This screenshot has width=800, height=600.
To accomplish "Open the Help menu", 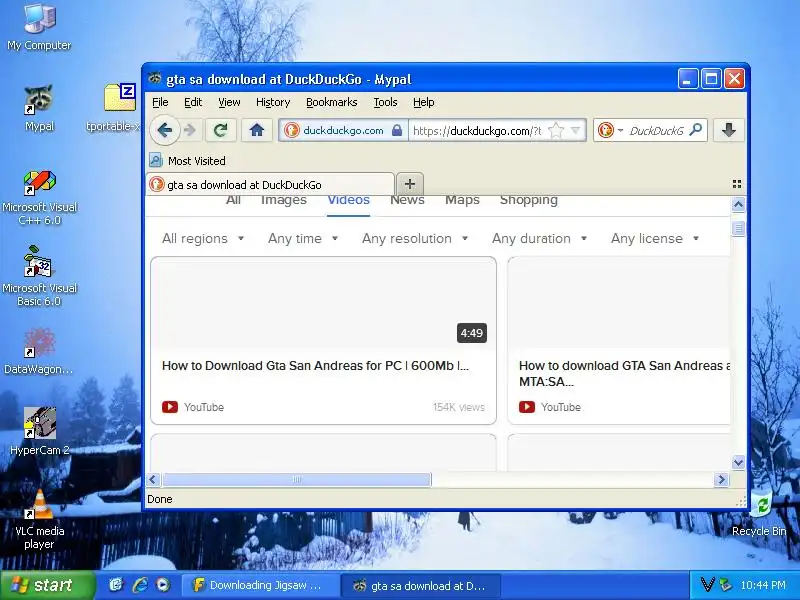I will pyautogui.click(x=423, y=102).
